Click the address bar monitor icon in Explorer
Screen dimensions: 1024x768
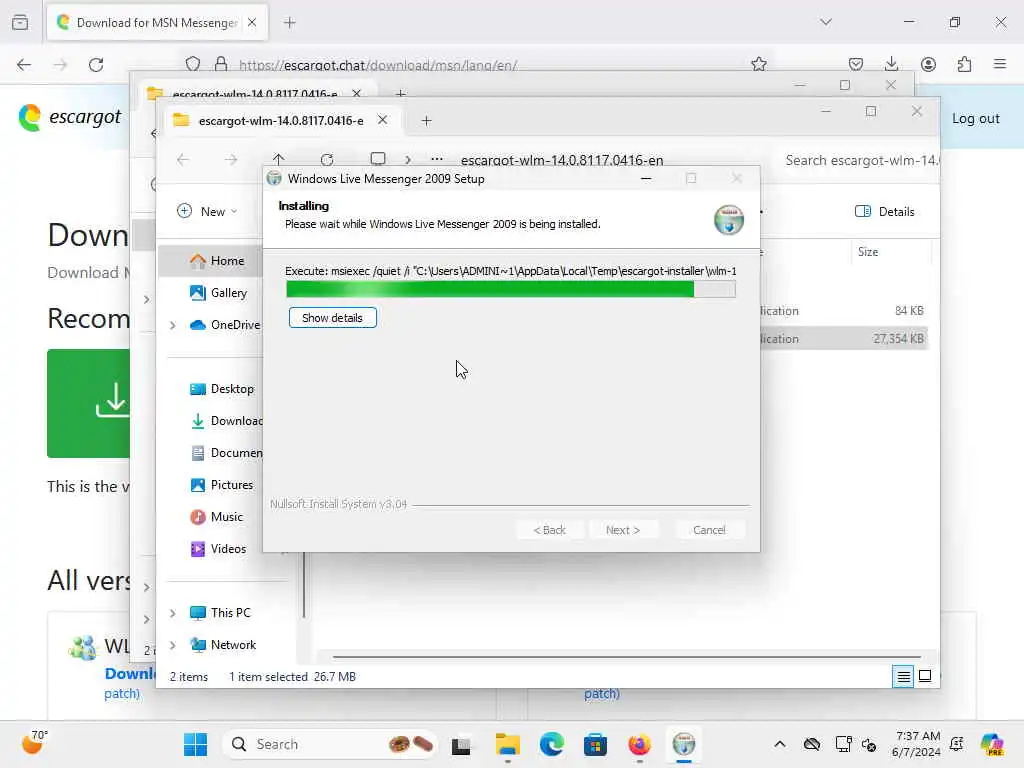pyautogui.click(x=377, y=159)
